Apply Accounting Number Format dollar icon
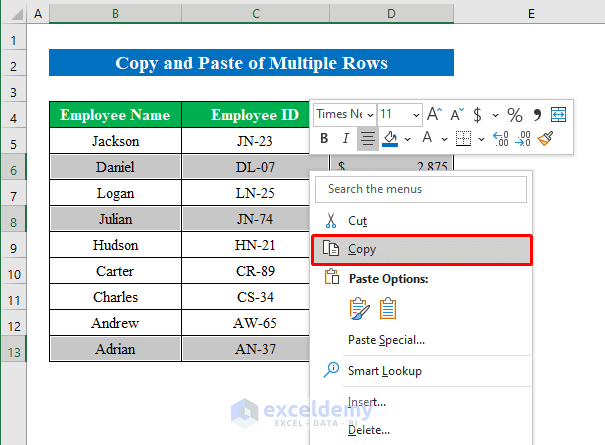This screenshot has height=445, width=605. coord(478,115)
